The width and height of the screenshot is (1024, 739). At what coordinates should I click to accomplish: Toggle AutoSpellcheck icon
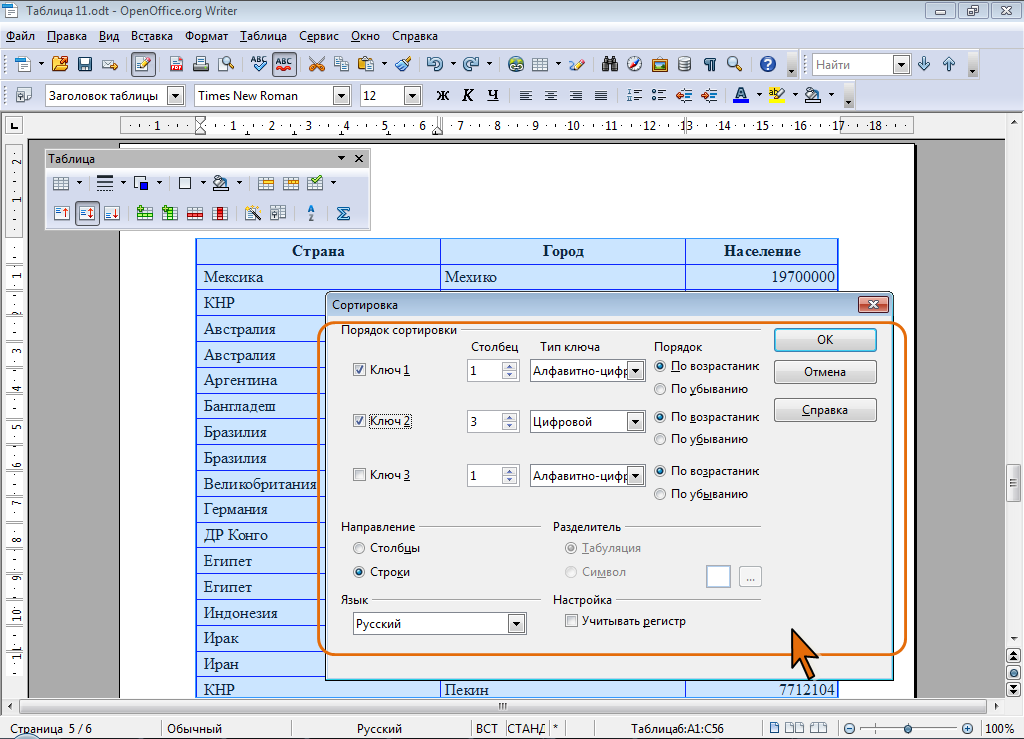[x=284, y=64]
